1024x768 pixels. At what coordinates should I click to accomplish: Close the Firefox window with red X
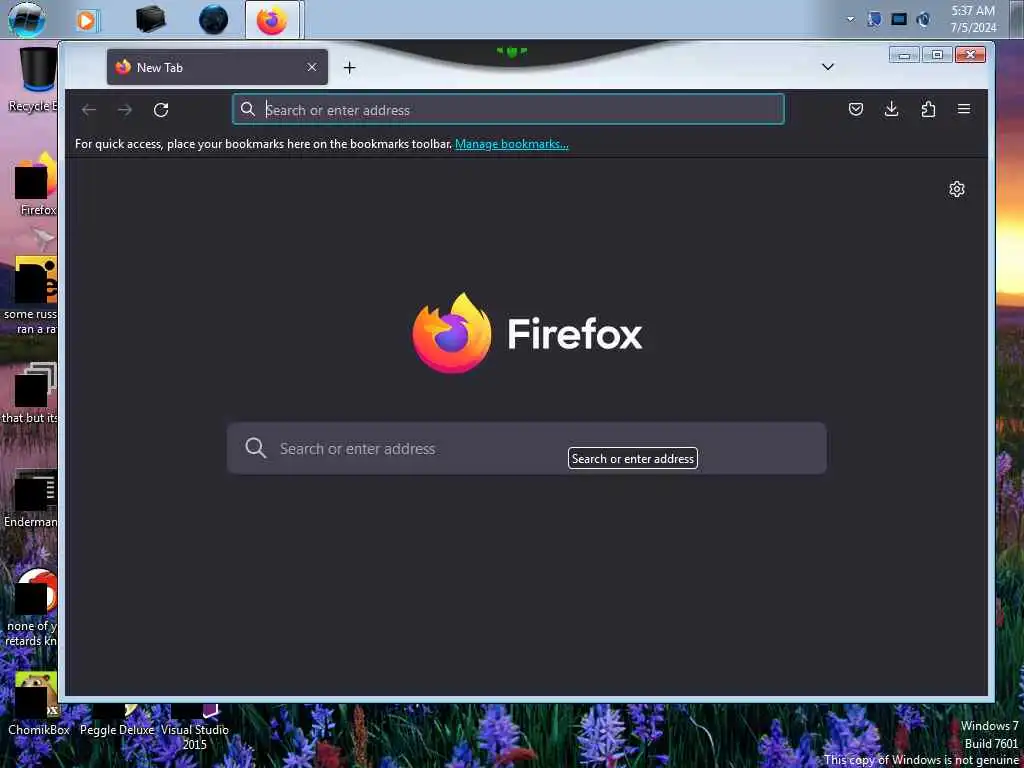pos(970,55)
